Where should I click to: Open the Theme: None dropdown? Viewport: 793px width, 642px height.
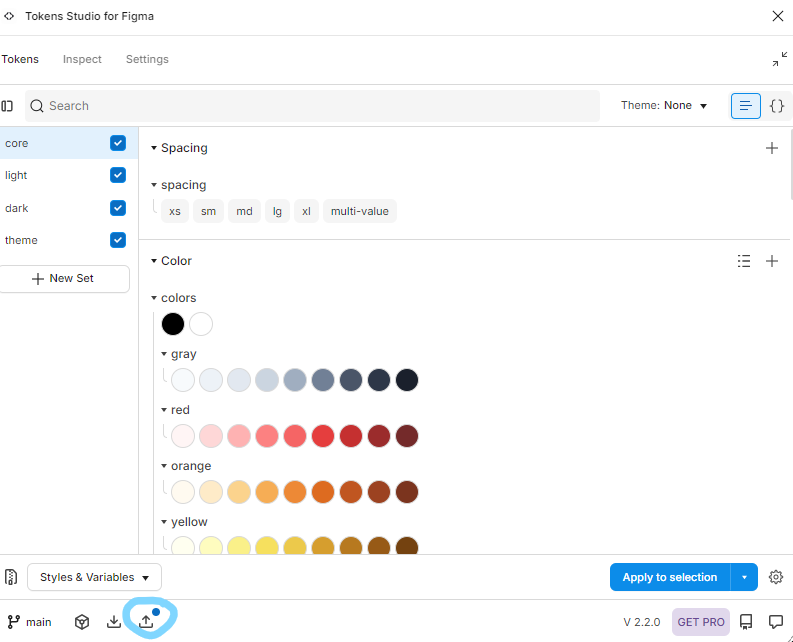coord(664,105)
